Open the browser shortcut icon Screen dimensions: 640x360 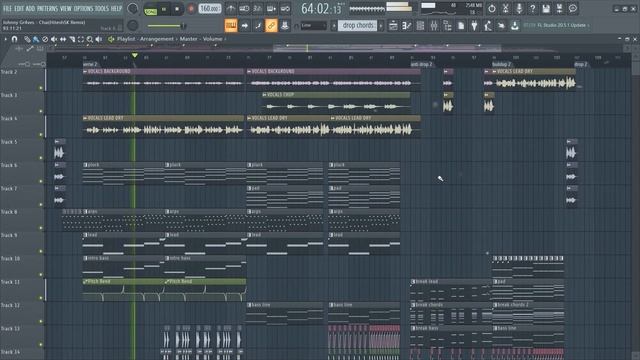(x=447, y=26)
